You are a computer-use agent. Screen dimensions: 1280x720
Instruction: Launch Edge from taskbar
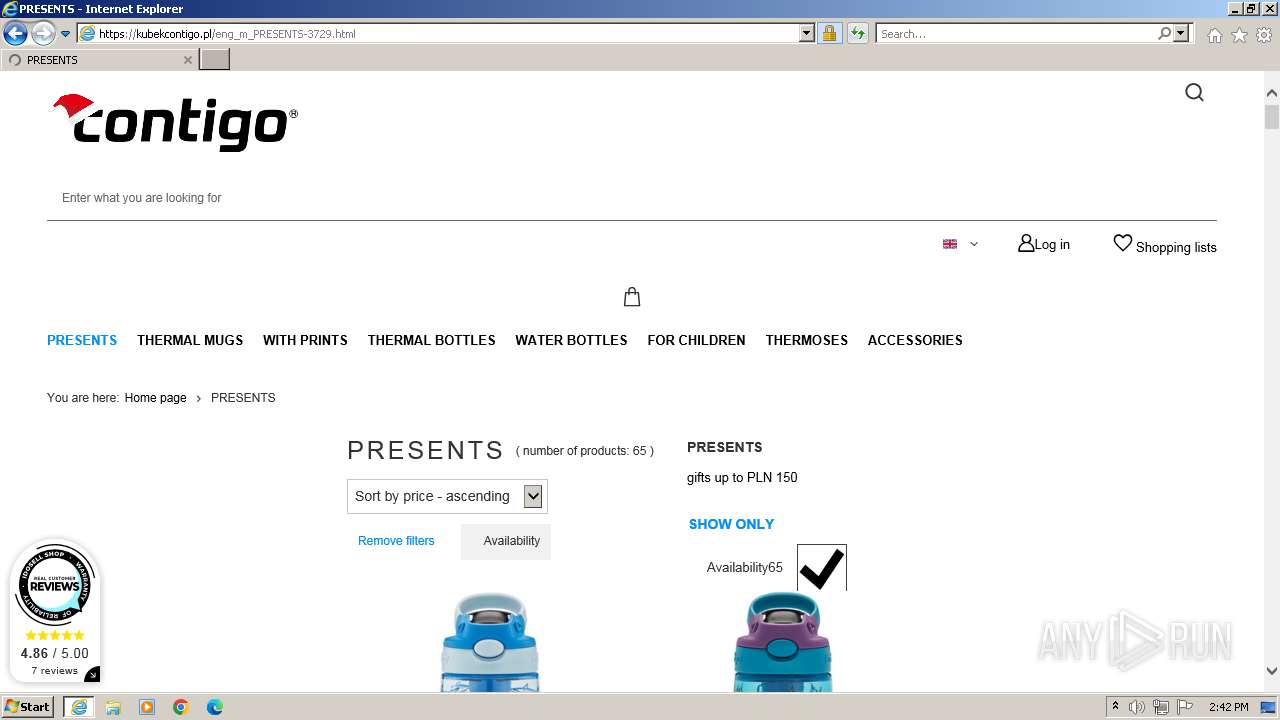(215, 707)
